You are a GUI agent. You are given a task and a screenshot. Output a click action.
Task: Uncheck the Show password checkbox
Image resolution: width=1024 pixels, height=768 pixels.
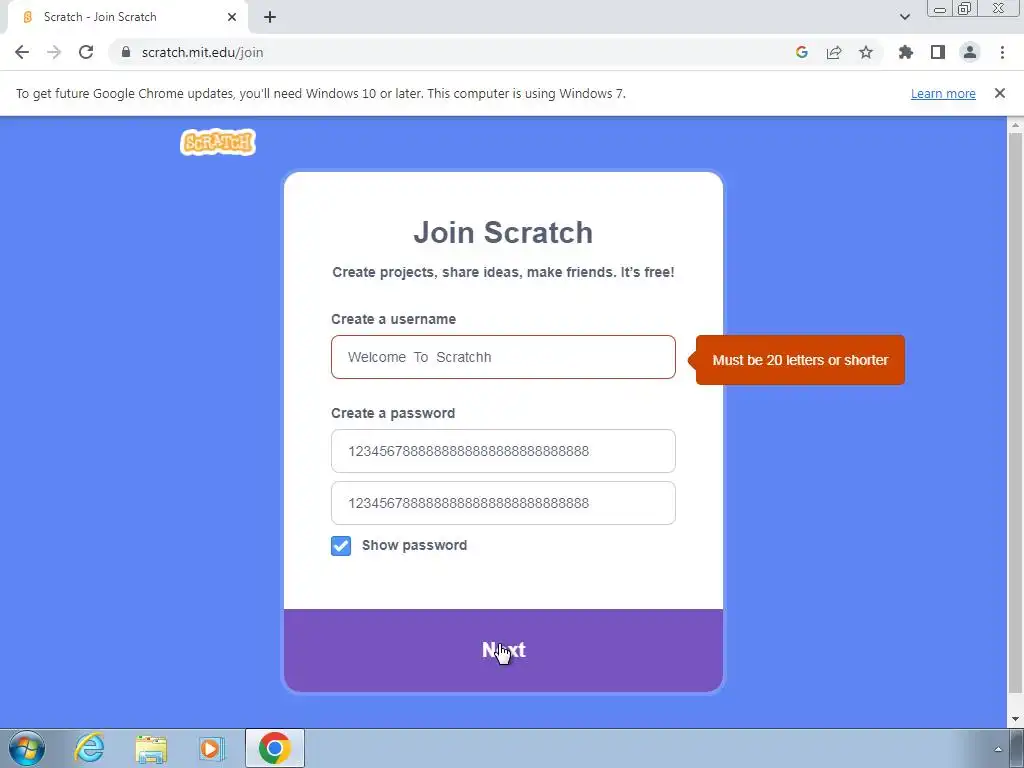point(341,545)
